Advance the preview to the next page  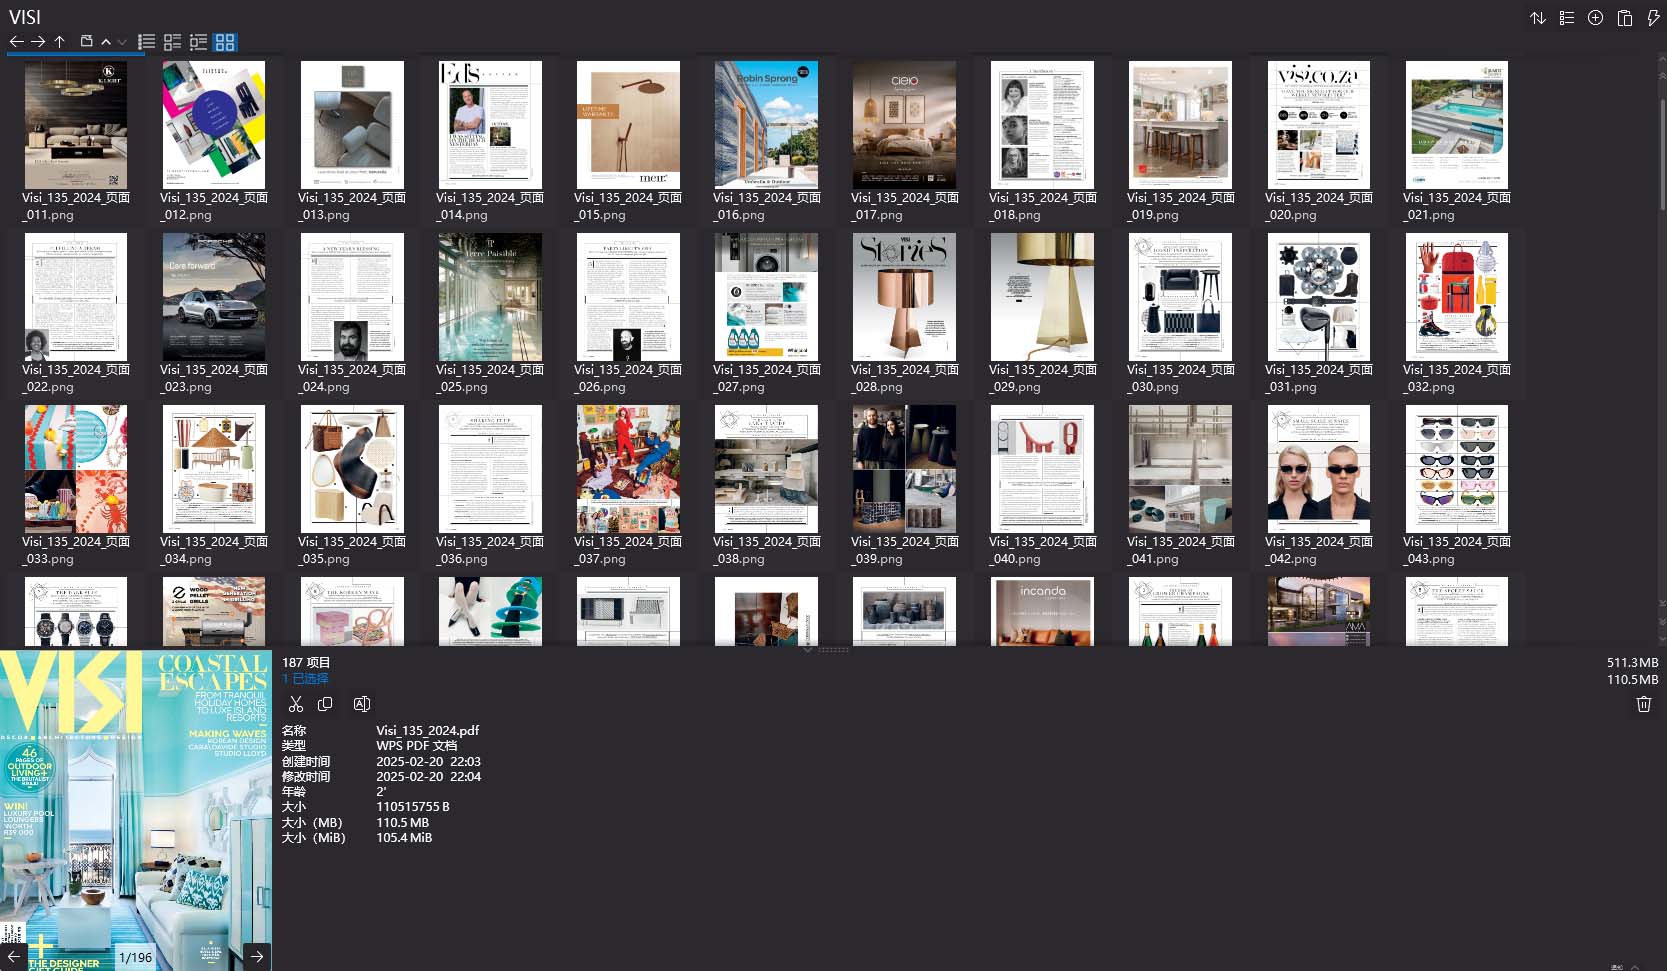click(257, 956)
